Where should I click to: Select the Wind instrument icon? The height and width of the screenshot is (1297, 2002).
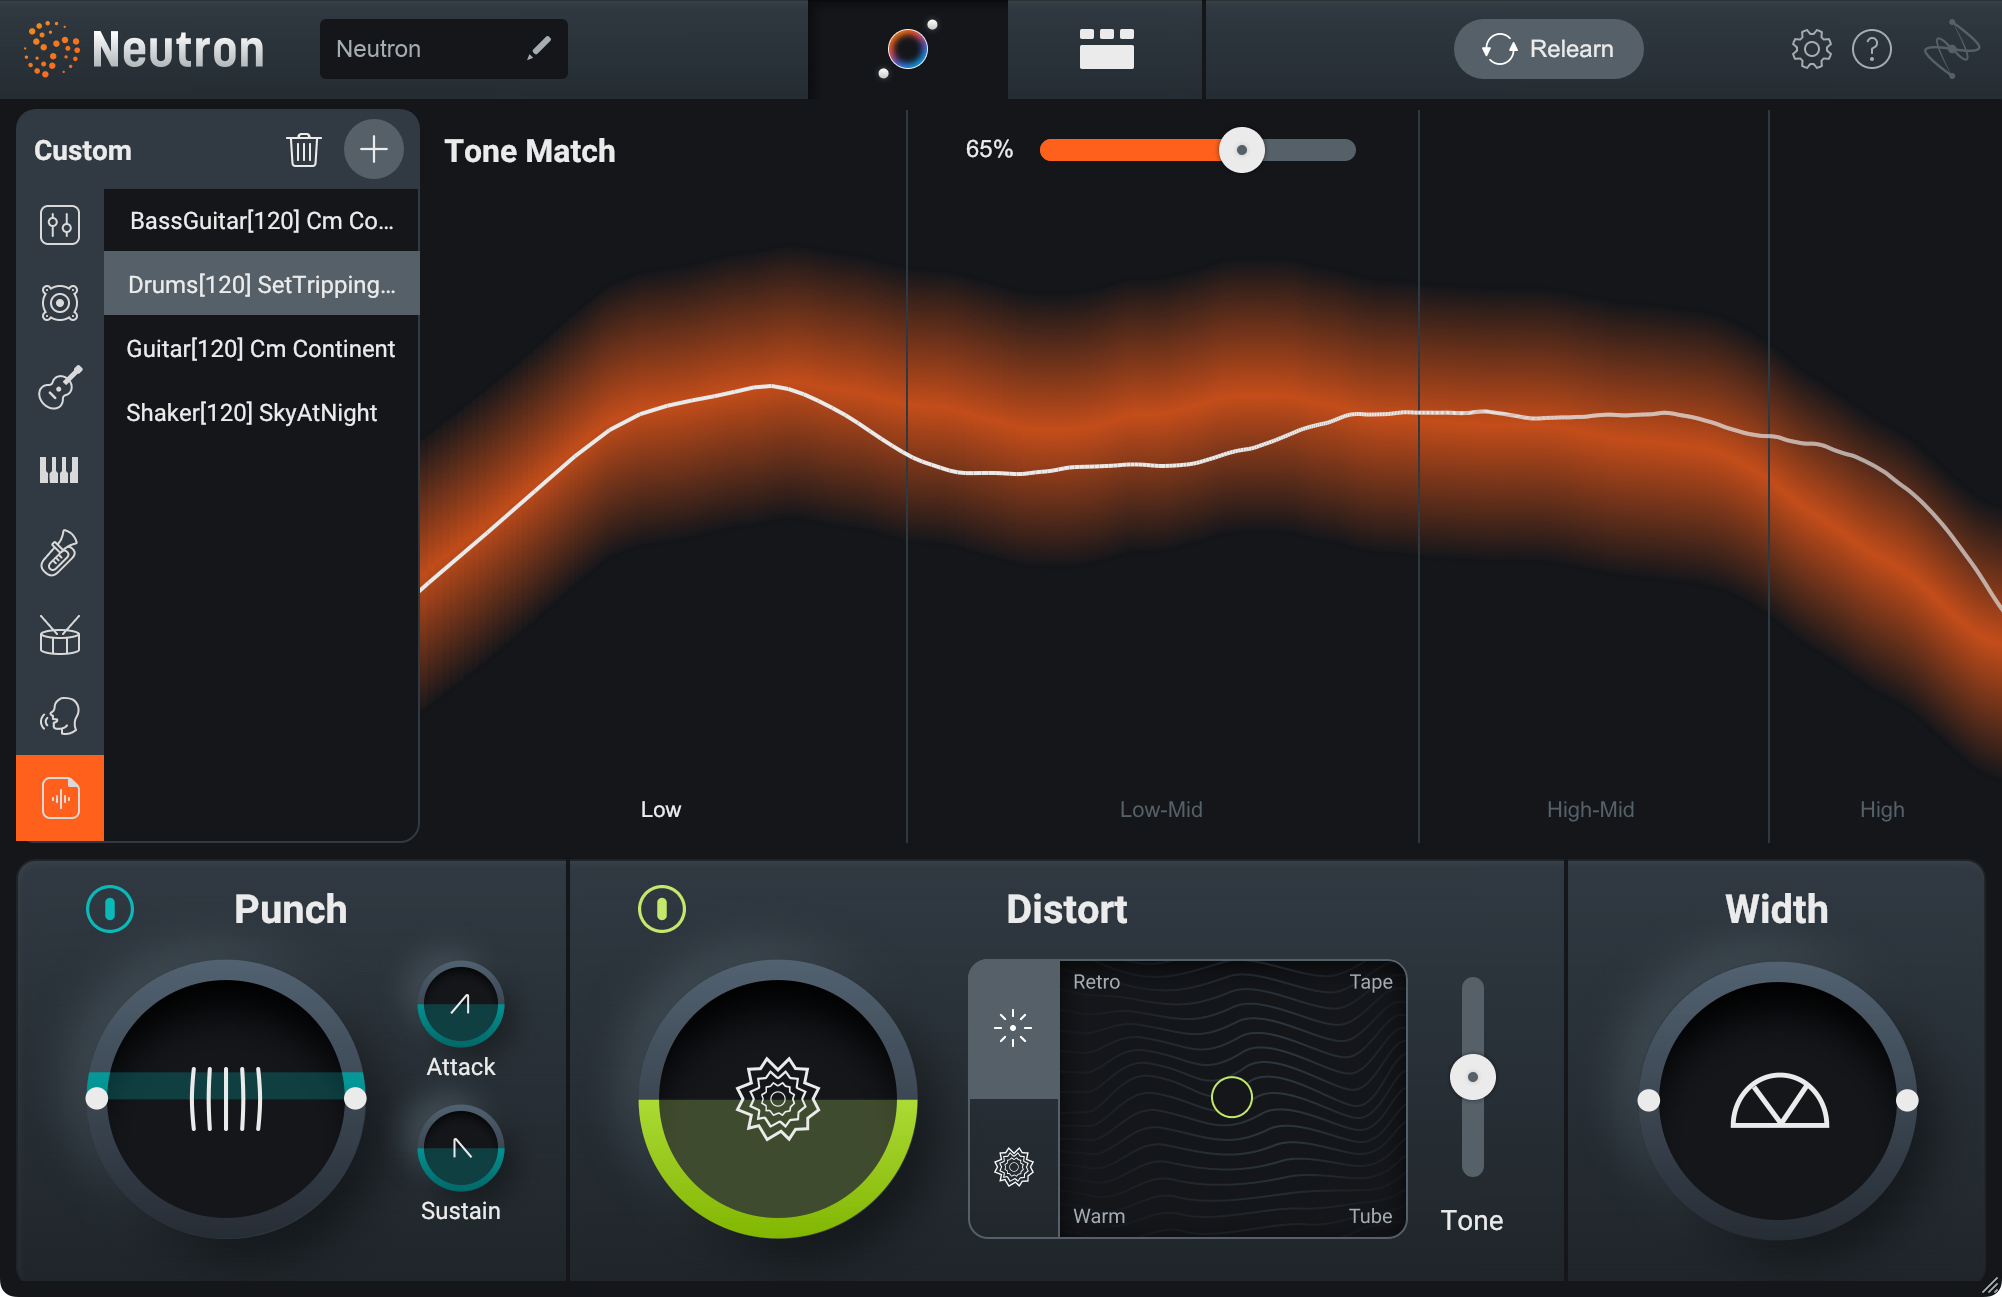(58, 553)
